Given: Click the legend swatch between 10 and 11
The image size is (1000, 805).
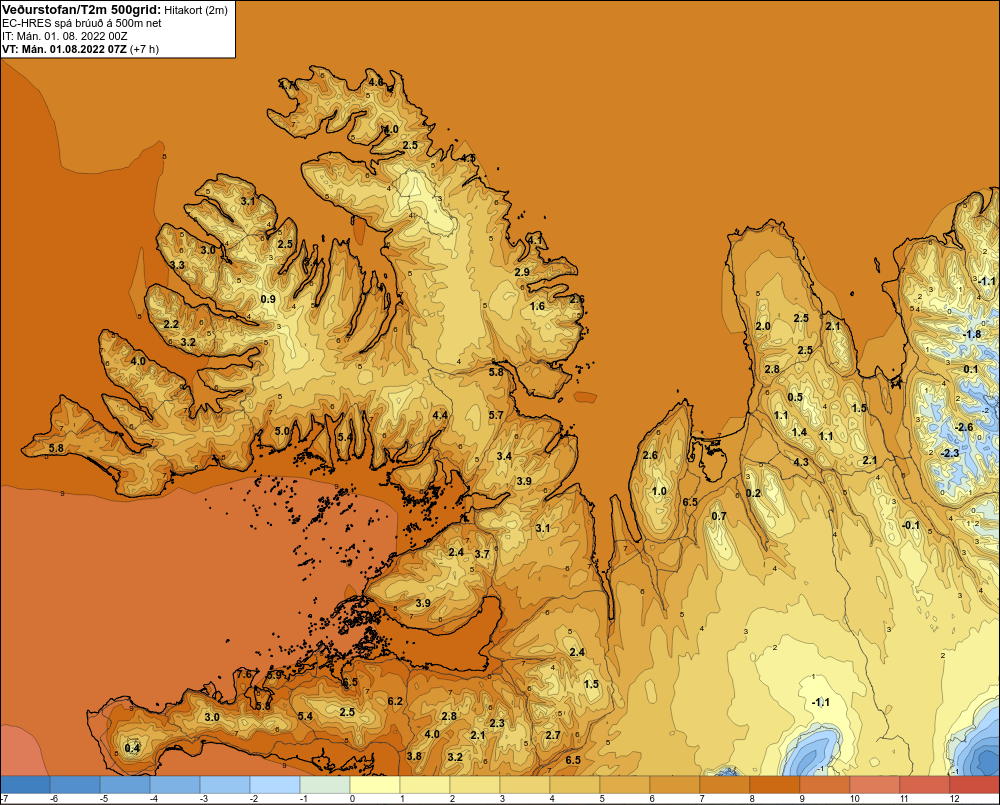Looking at the screenshot, I should tap(875, 784).
